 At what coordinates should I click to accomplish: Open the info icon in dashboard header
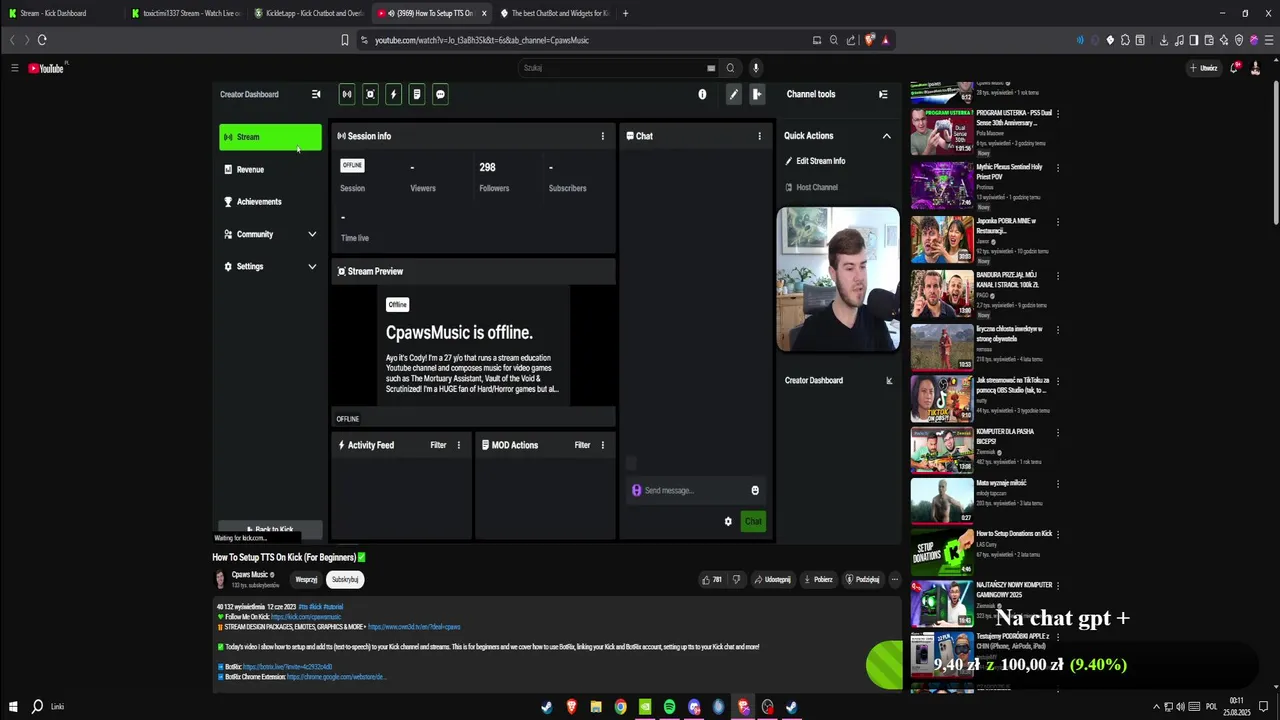(702, 94)
